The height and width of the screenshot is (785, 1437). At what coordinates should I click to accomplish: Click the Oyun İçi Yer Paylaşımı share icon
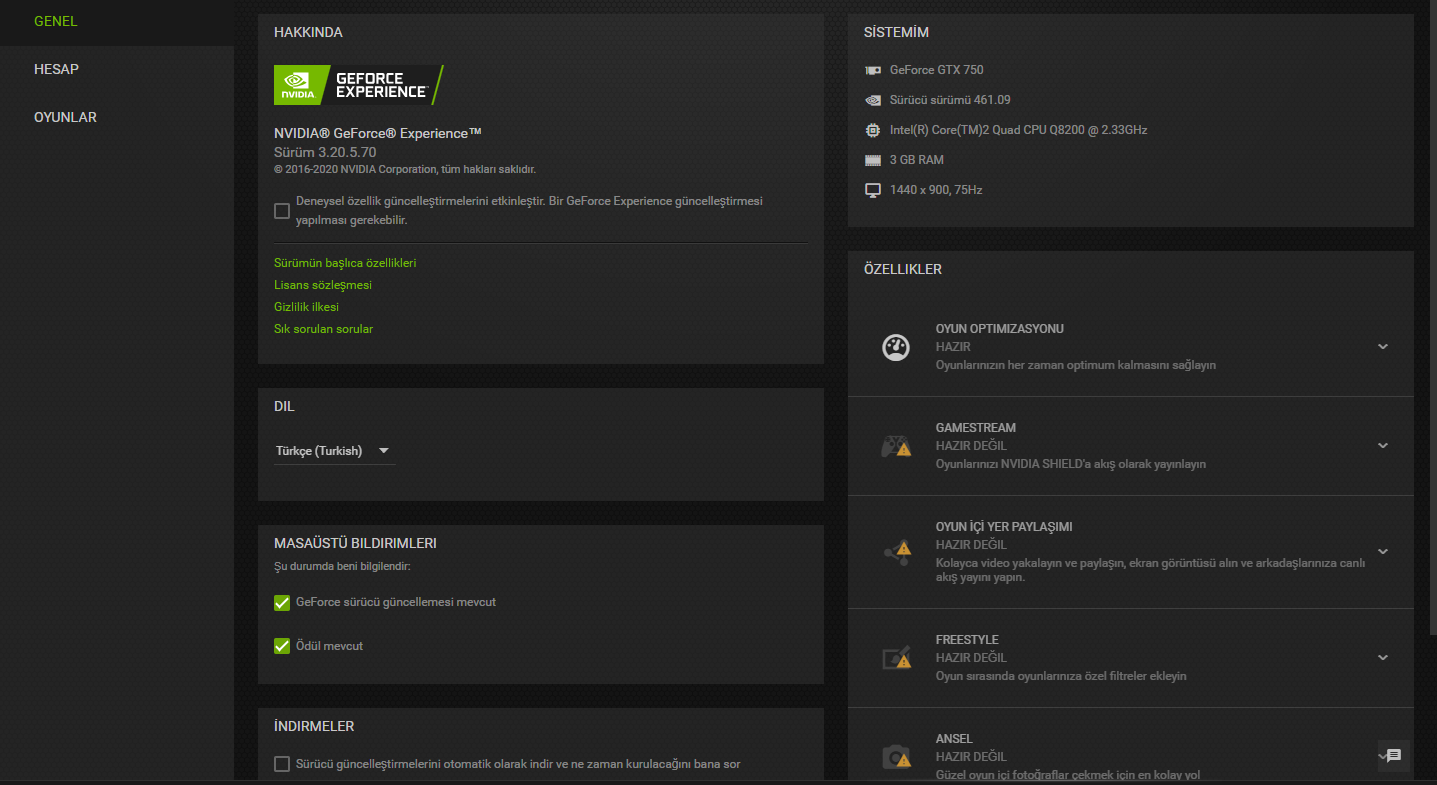tap(896, 552)
